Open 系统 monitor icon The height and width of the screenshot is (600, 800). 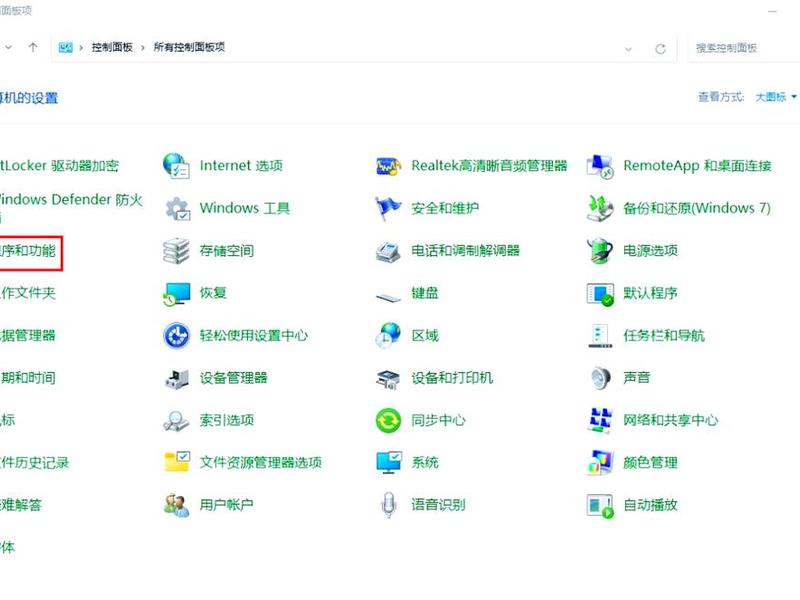tap(389, 462)
